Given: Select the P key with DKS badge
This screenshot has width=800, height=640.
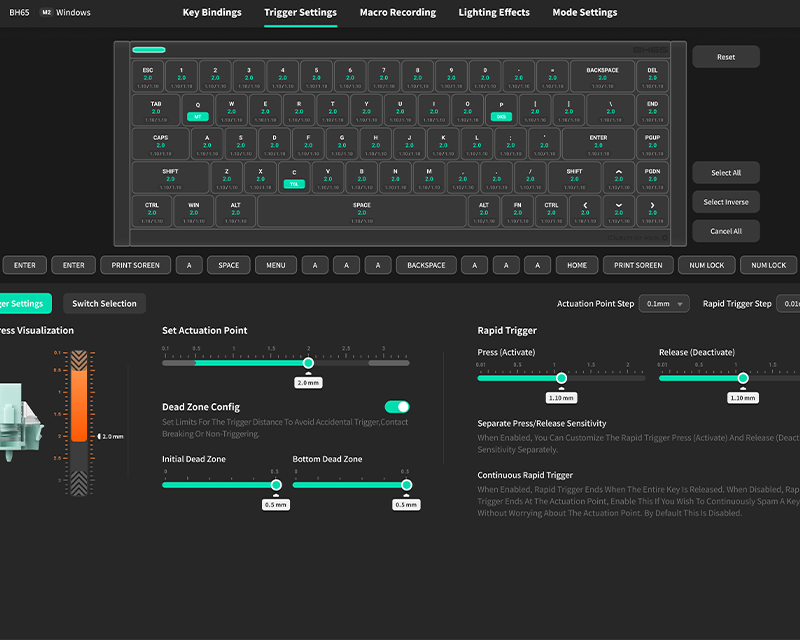Looking at the screenshot, I should point(501,110).
